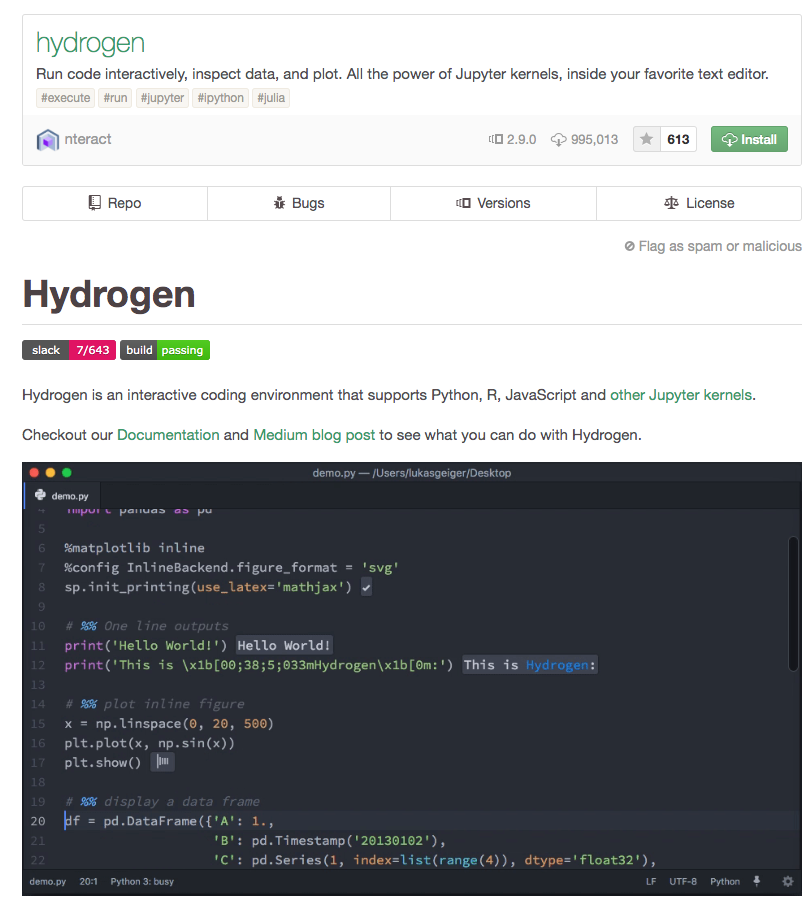Select the #julia tag
Viewport: 810px width, 912px height.
pos(271,98)
